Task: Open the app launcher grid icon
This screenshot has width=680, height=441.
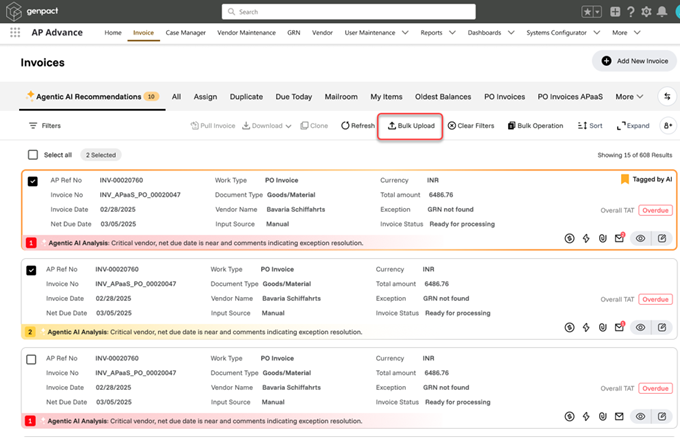Action: point(15,32)
